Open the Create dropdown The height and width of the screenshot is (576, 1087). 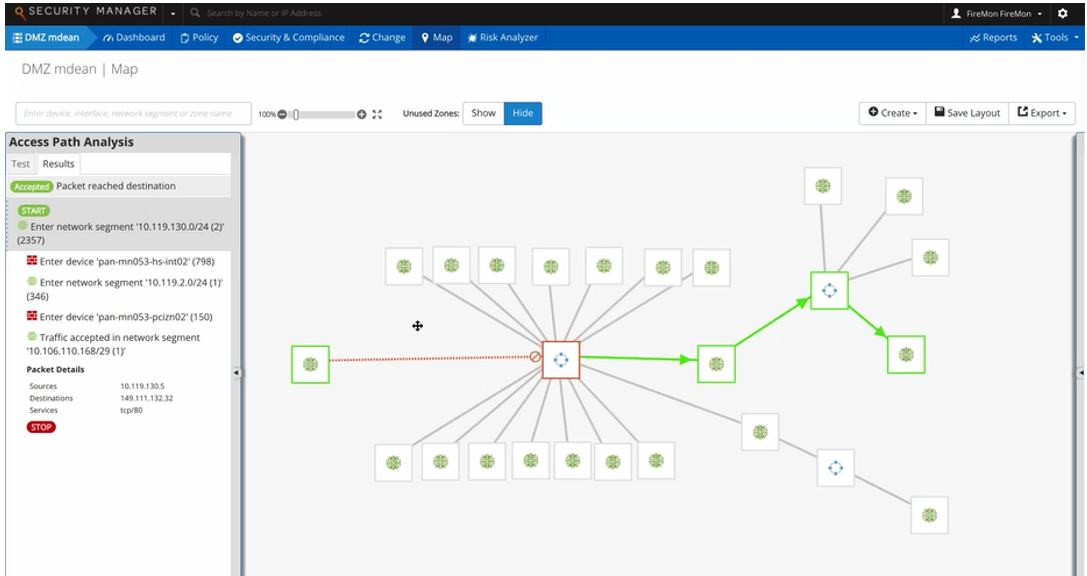pos(892,113)
